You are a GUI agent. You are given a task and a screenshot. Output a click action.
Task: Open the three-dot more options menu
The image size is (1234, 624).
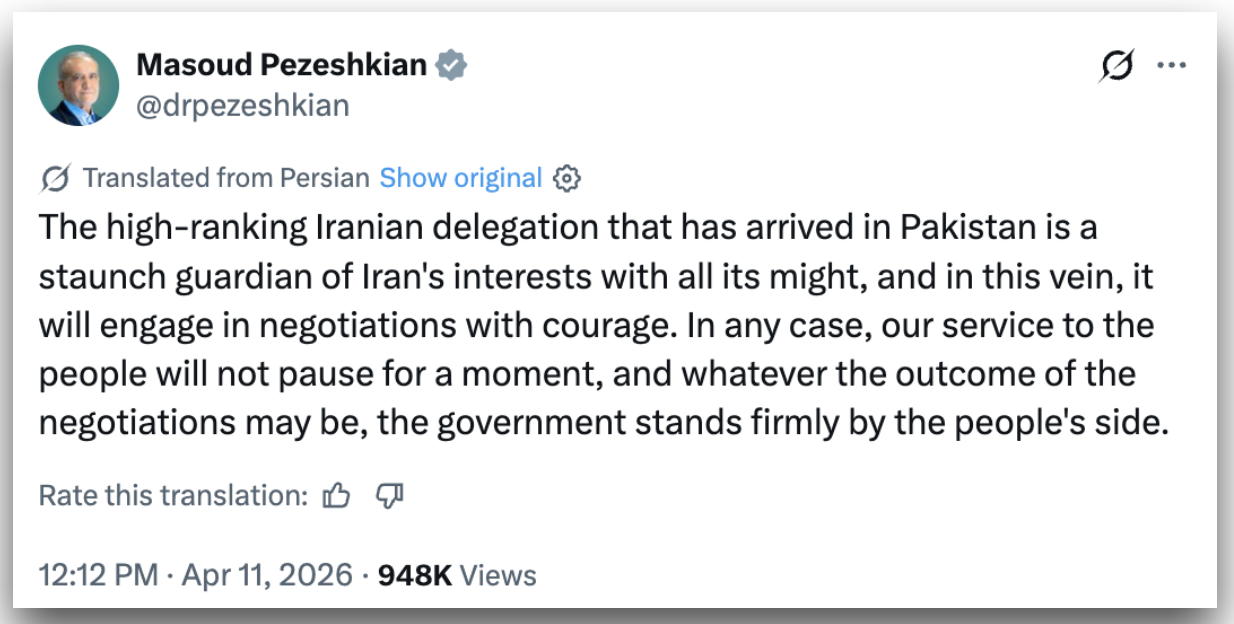[1171, 66]
